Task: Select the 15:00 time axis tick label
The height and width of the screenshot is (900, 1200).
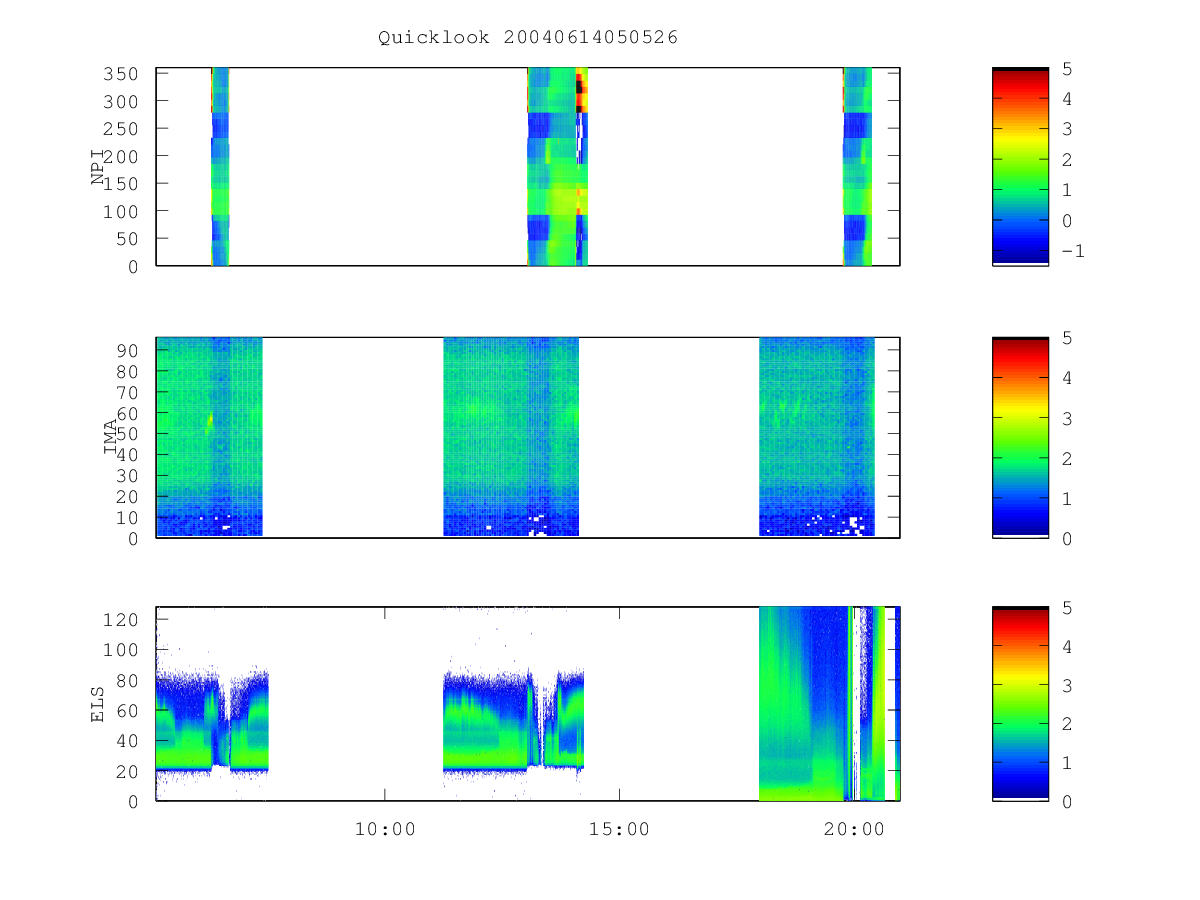Action: (619, 829)
